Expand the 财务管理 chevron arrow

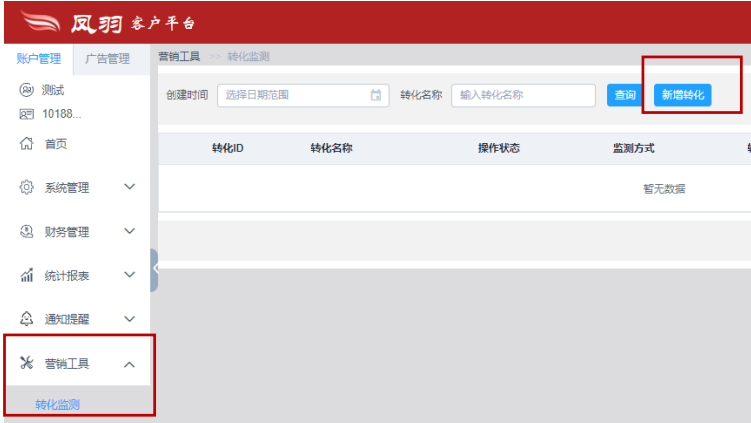pyautogui.click(x=129, y=232)
